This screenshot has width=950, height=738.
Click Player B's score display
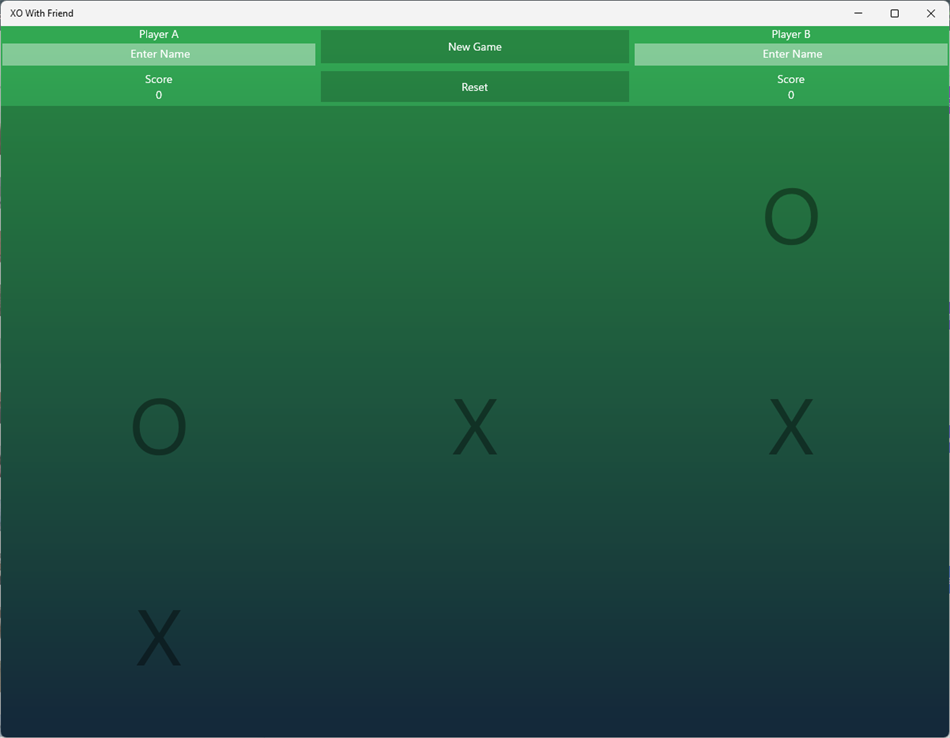click(x=791, y=87)
